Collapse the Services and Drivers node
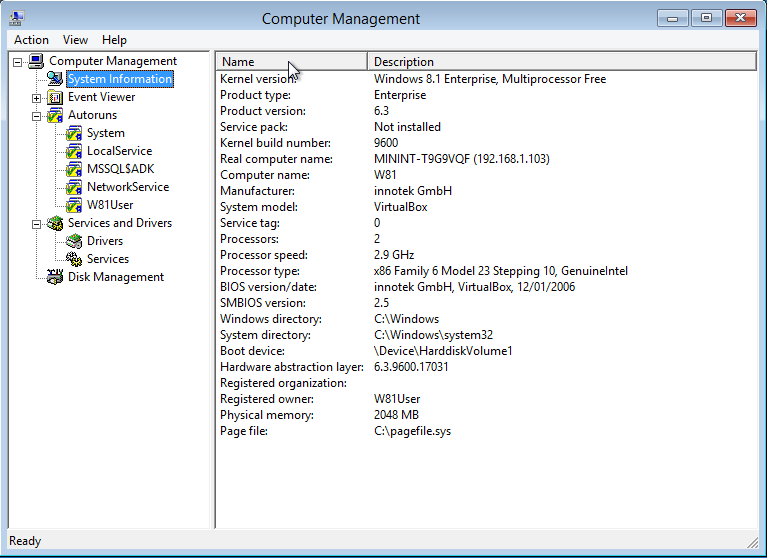This screenshot has width=767, height=558. 37,224
